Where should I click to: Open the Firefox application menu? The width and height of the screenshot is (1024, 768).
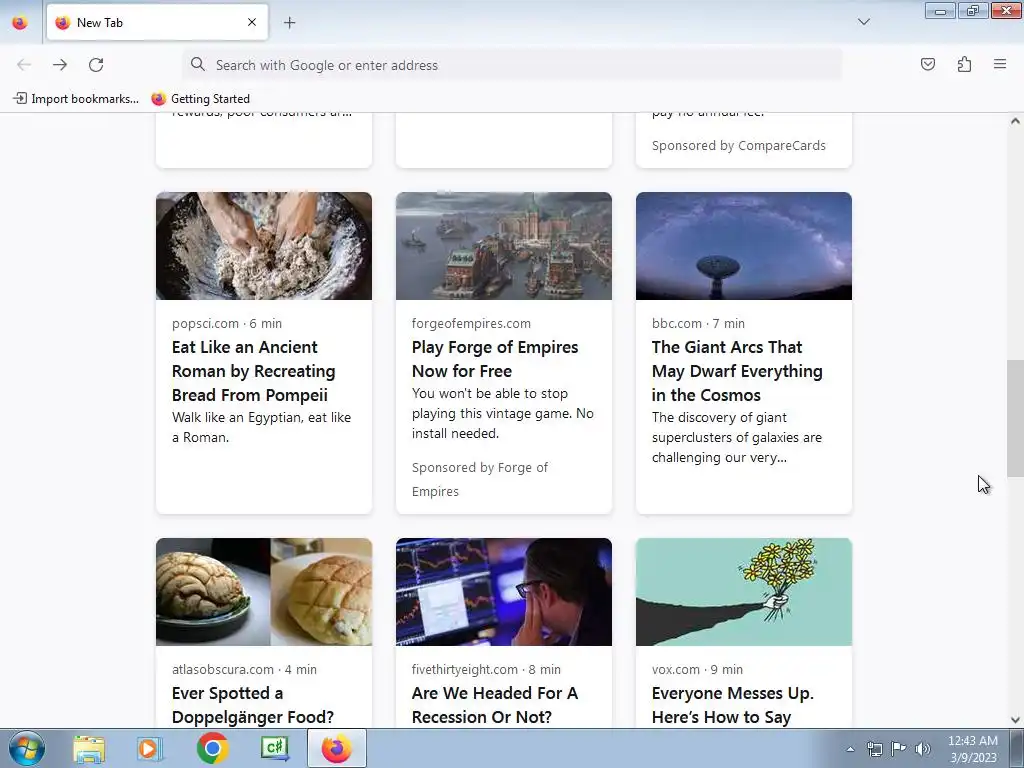coord(1000,64)
